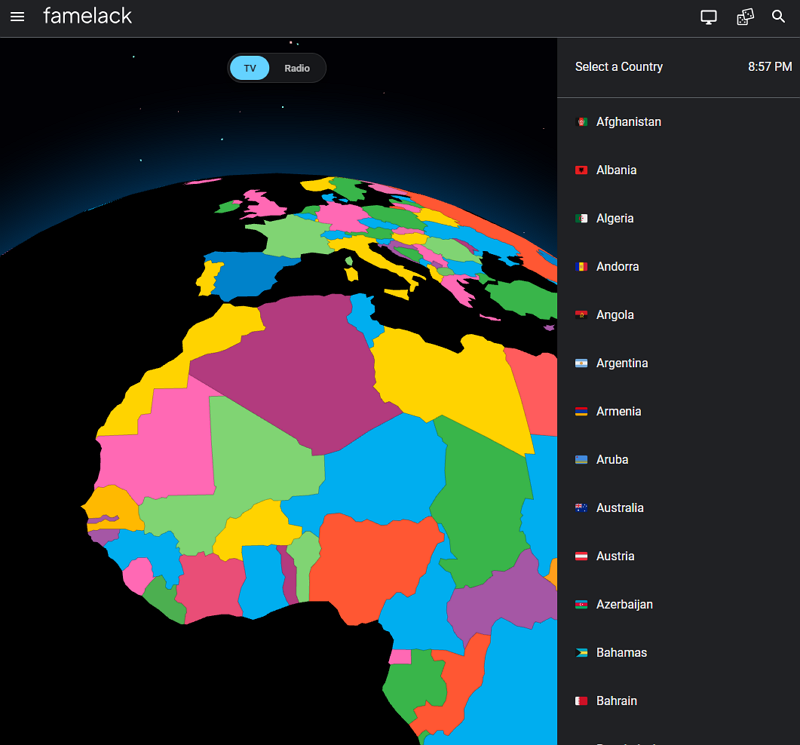The image size is (800, 745).
Task: Open the search magnifier icon
Action: pyautogui.click(x=778, y=16)
